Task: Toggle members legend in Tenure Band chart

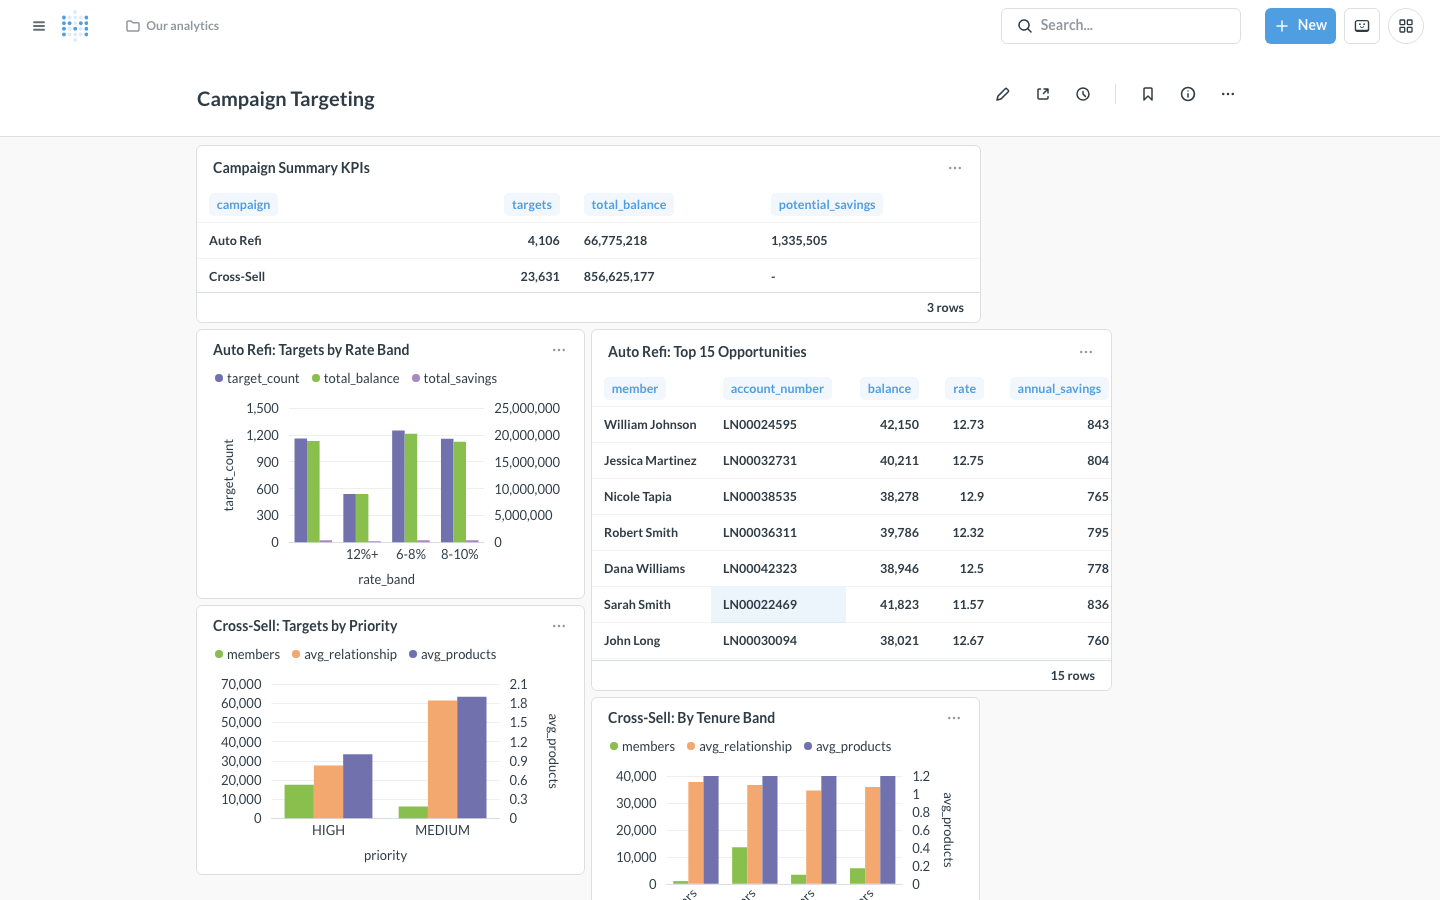Action: pos(642,746)
